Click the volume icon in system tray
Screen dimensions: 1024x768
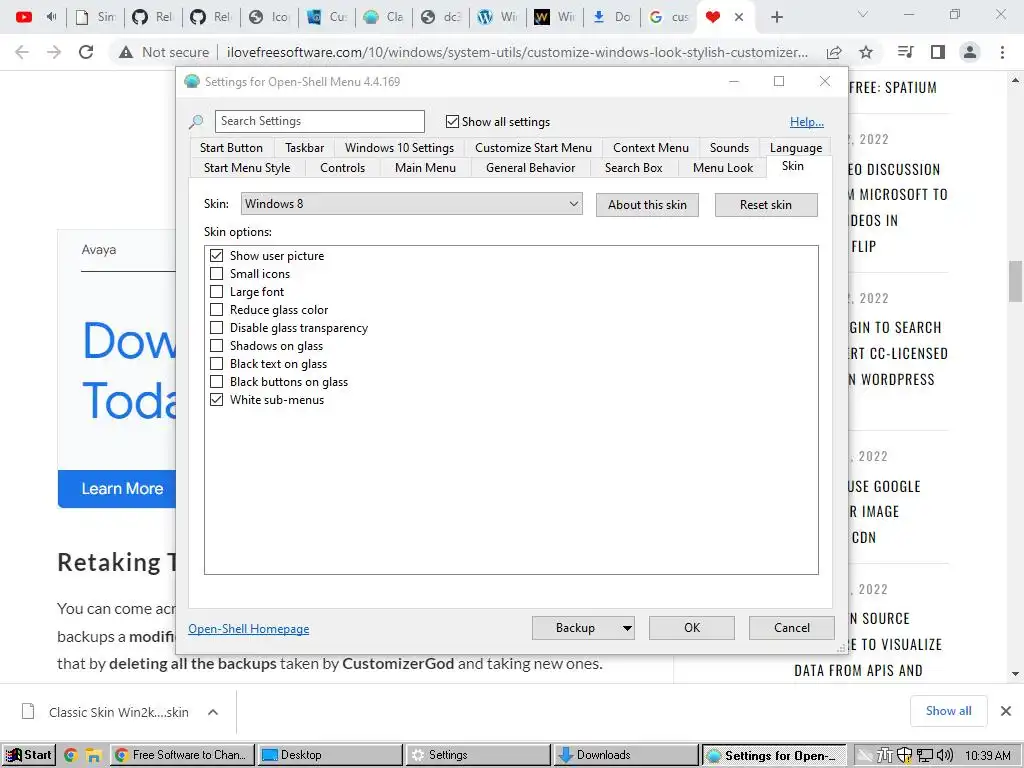click(x=945, y=756)
